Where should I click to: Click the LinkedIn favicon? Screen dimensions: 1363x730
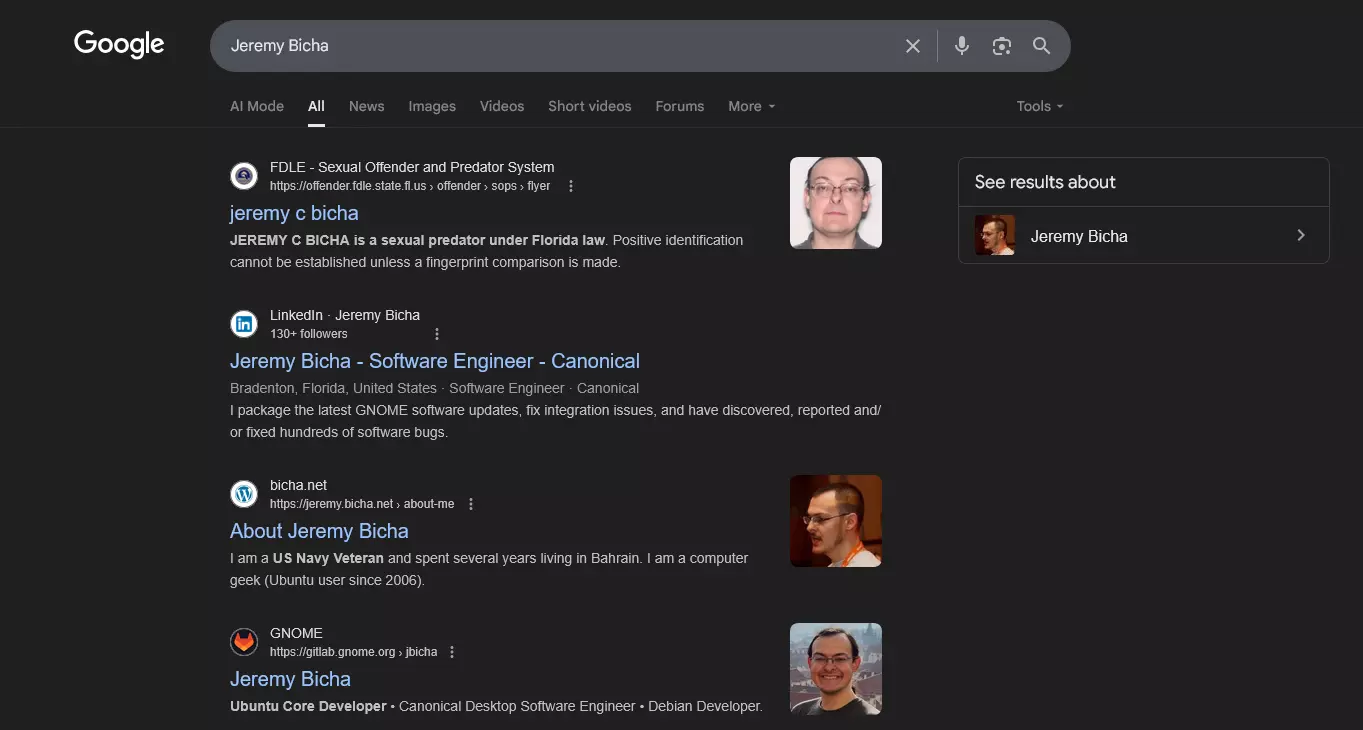[x=244, y=324]
